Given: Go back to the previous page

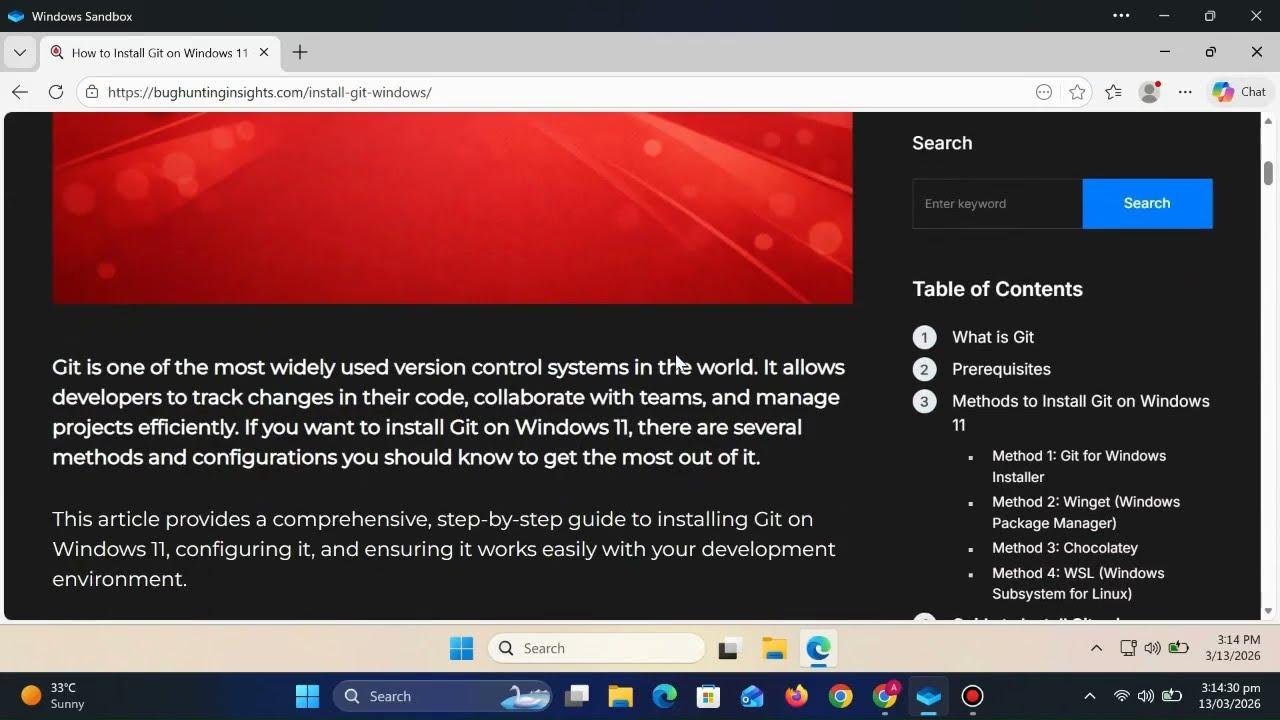Looking at the screenshot, I should (20, 92).
